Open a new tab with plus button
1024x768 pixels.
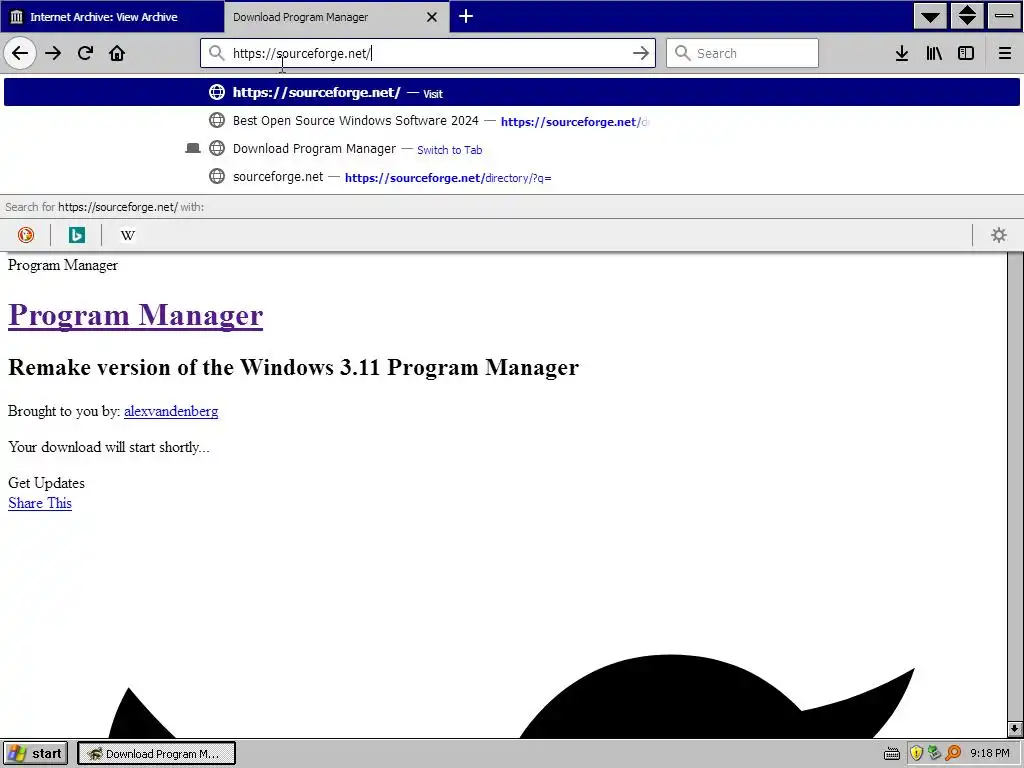466,16
